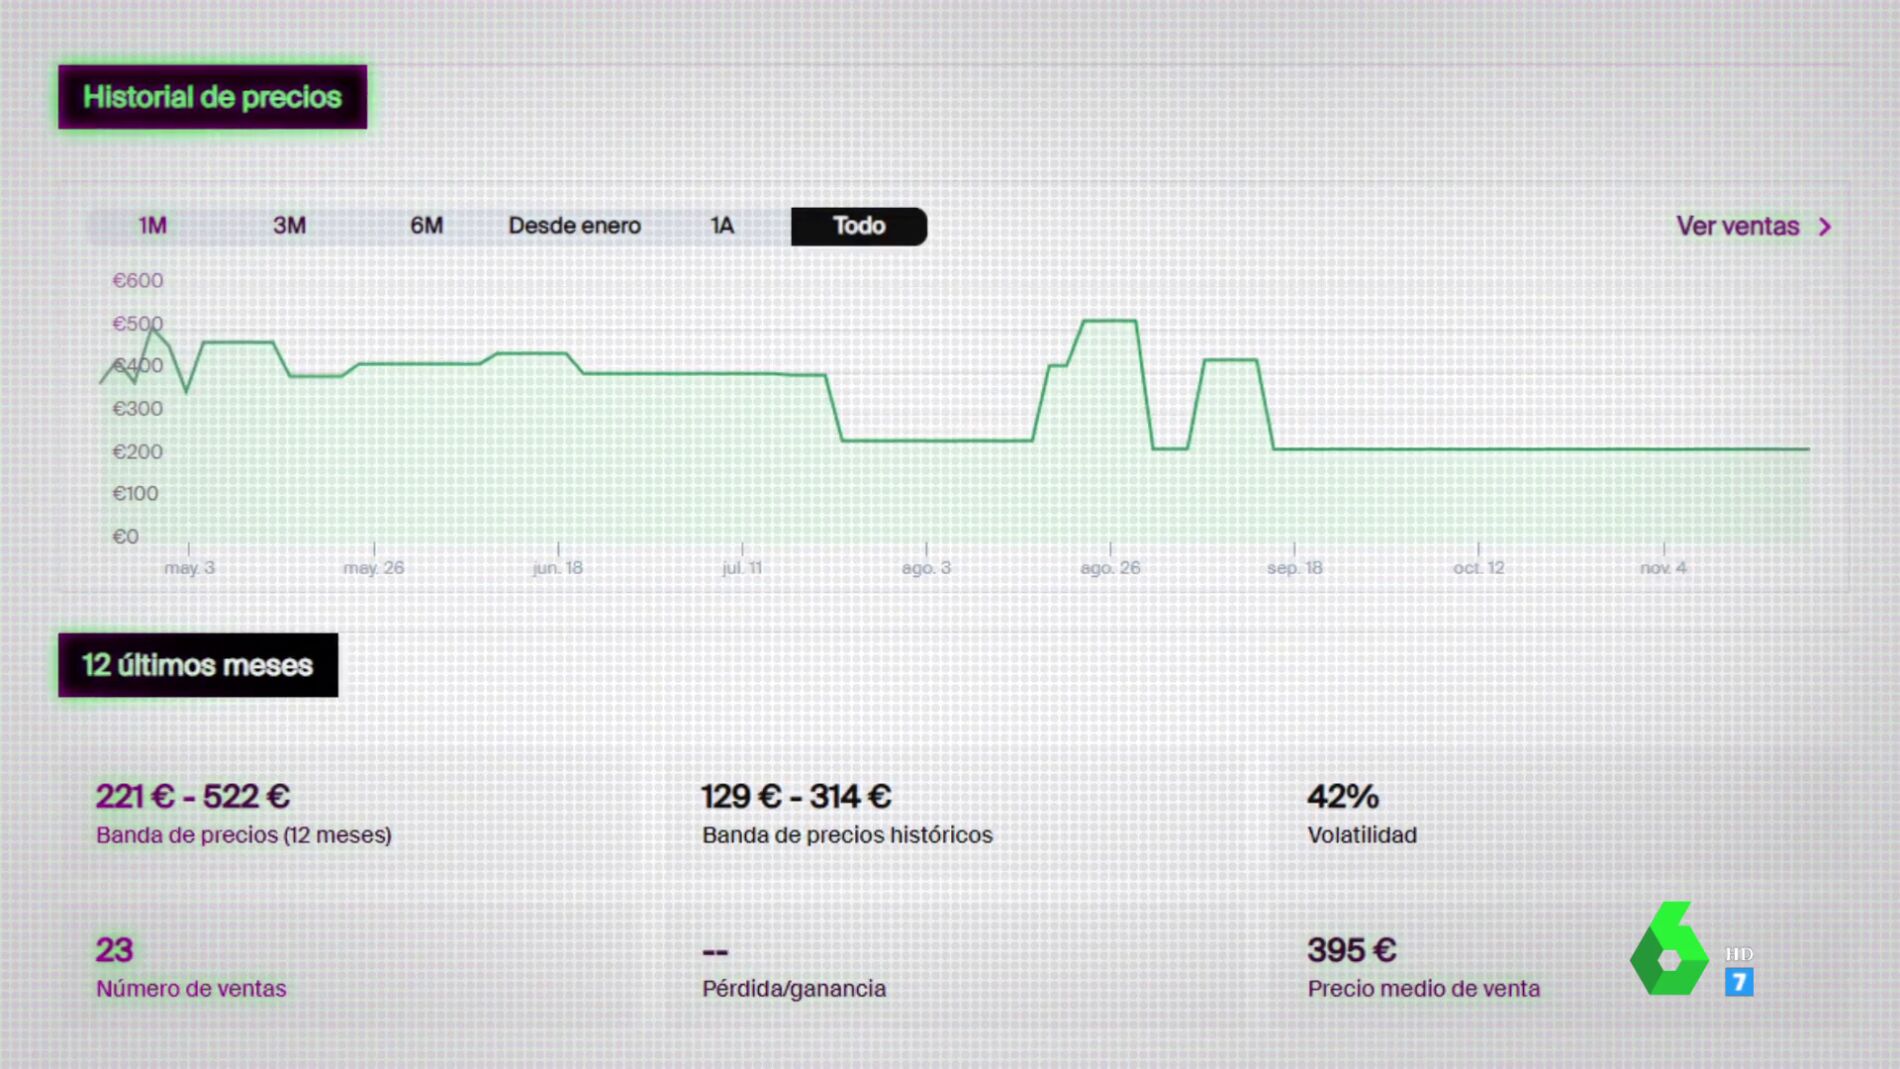The height and width of the screenshot is (1069, 1900).
Task: Click the 12 últimos meses heading
Action: coord(198,665)
